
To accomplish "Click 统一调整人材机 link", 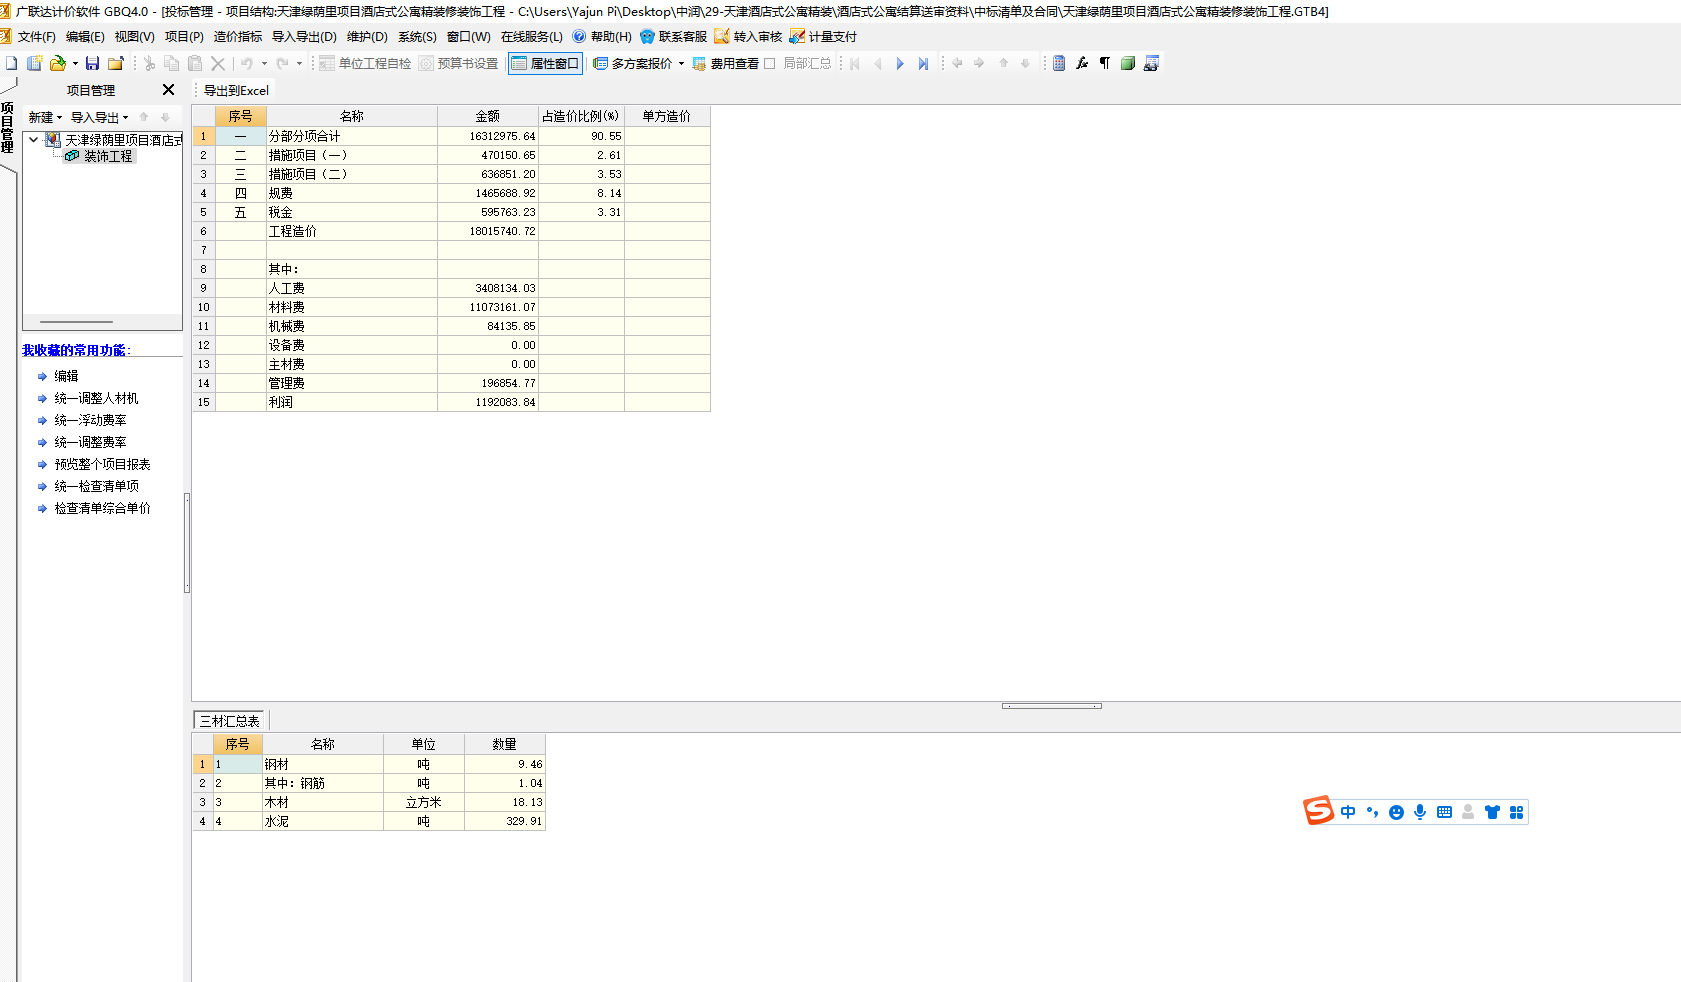I will (x=96, y=398).
